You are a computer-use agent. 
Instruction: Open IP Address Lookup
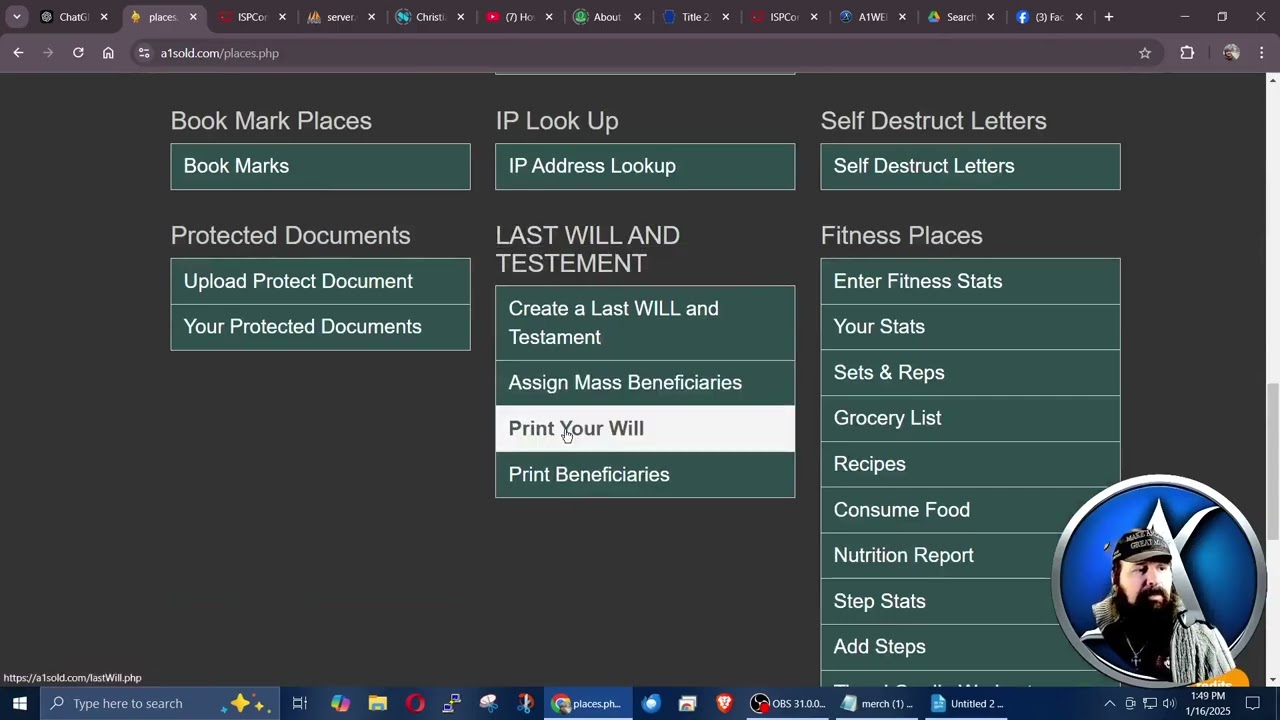tap(645, 166)
